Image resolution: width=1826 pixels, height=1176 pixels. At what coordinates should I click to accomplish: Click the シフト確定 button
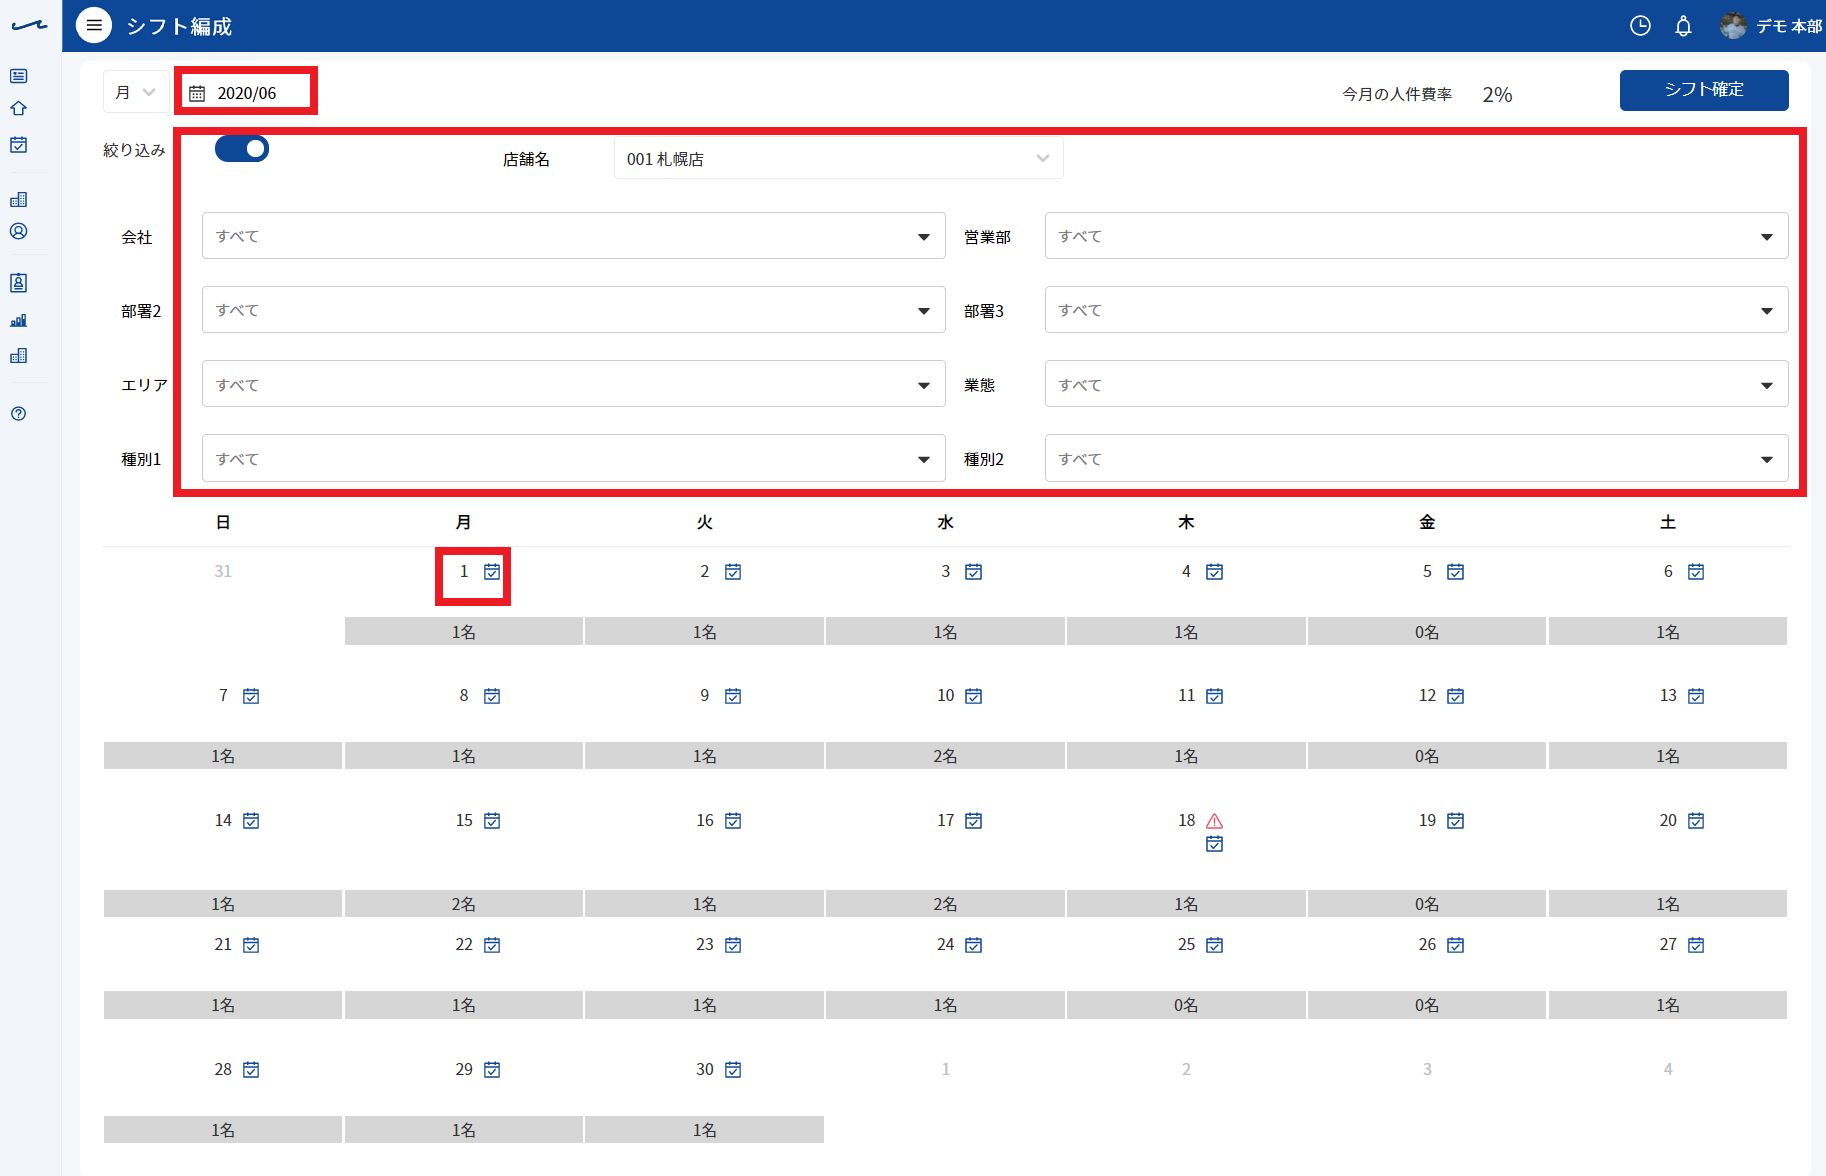1704,90
